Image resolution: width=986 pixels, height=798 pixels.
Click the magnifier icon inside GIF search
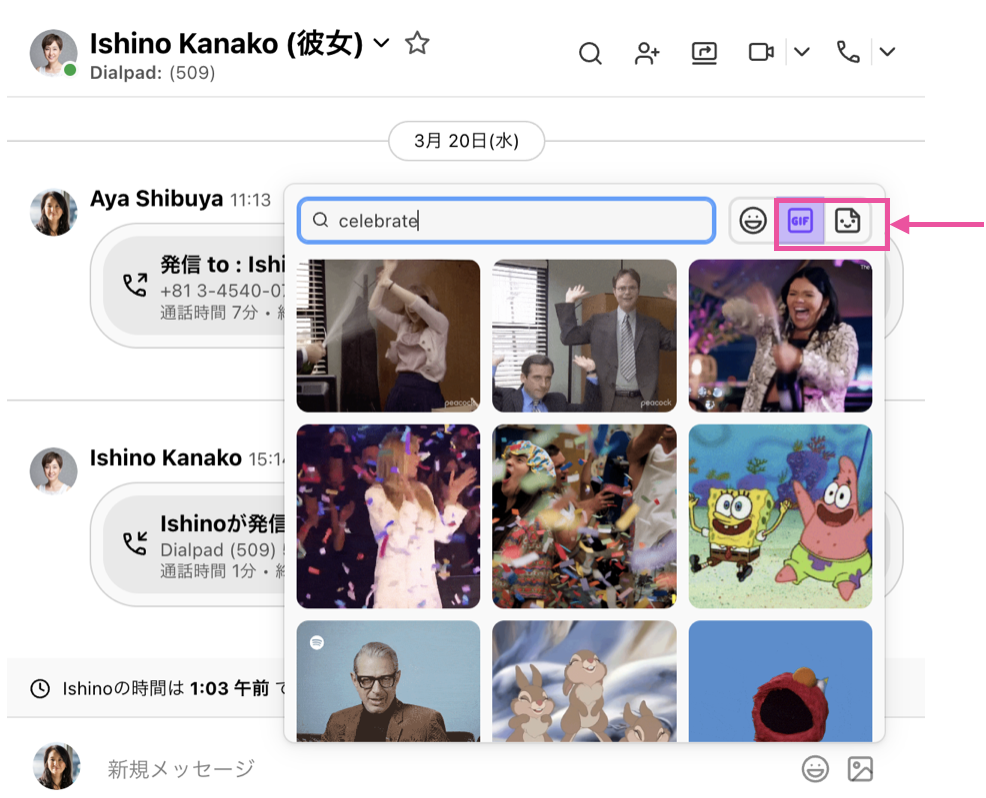(x=321, y=220)
